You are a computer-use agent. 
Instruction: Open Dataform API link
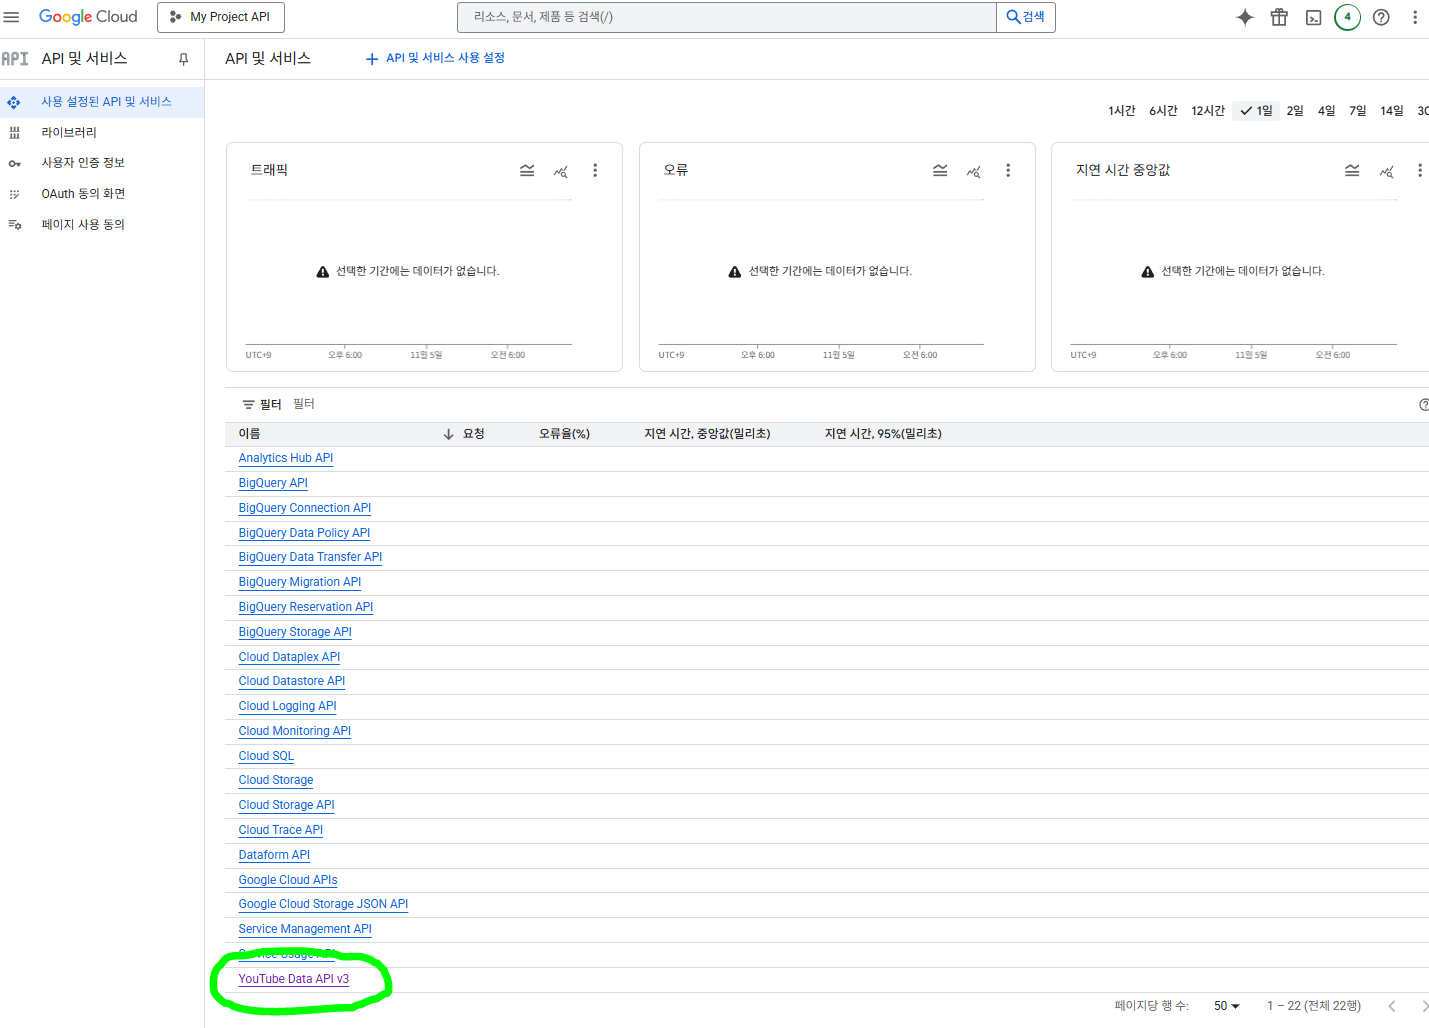(x=274, y=855)
